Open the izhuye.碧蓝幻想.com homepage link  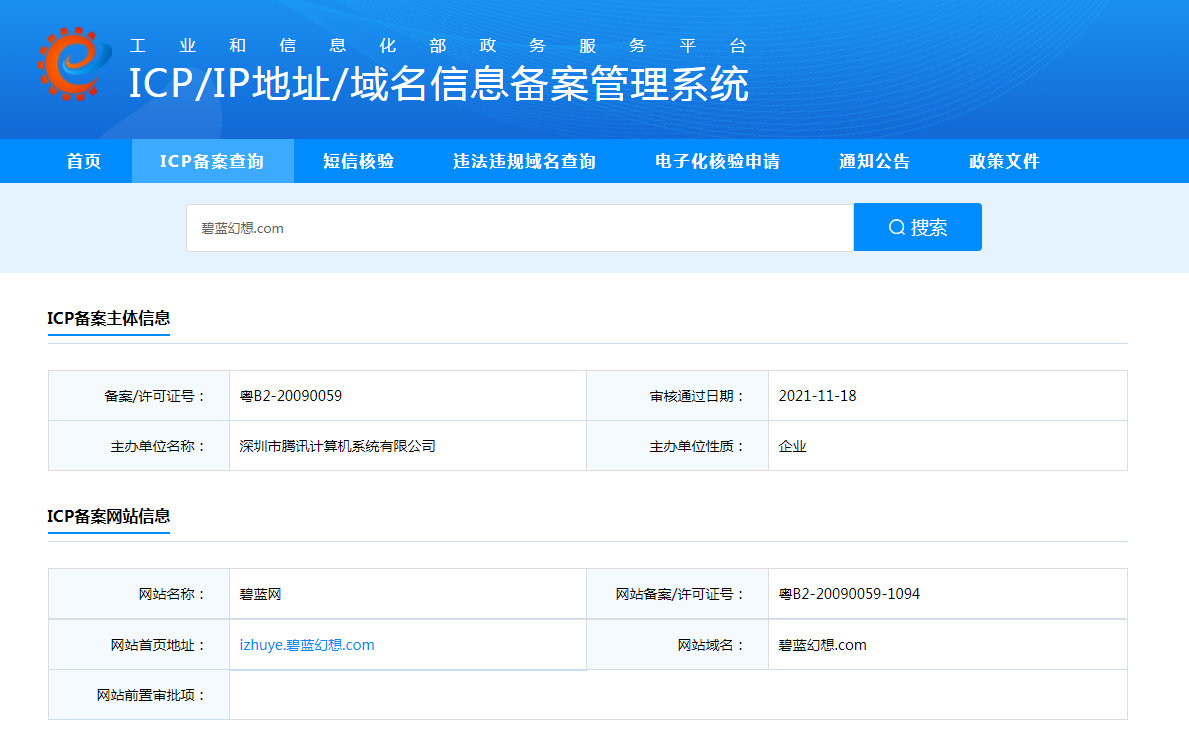click(x=307, y=644)
